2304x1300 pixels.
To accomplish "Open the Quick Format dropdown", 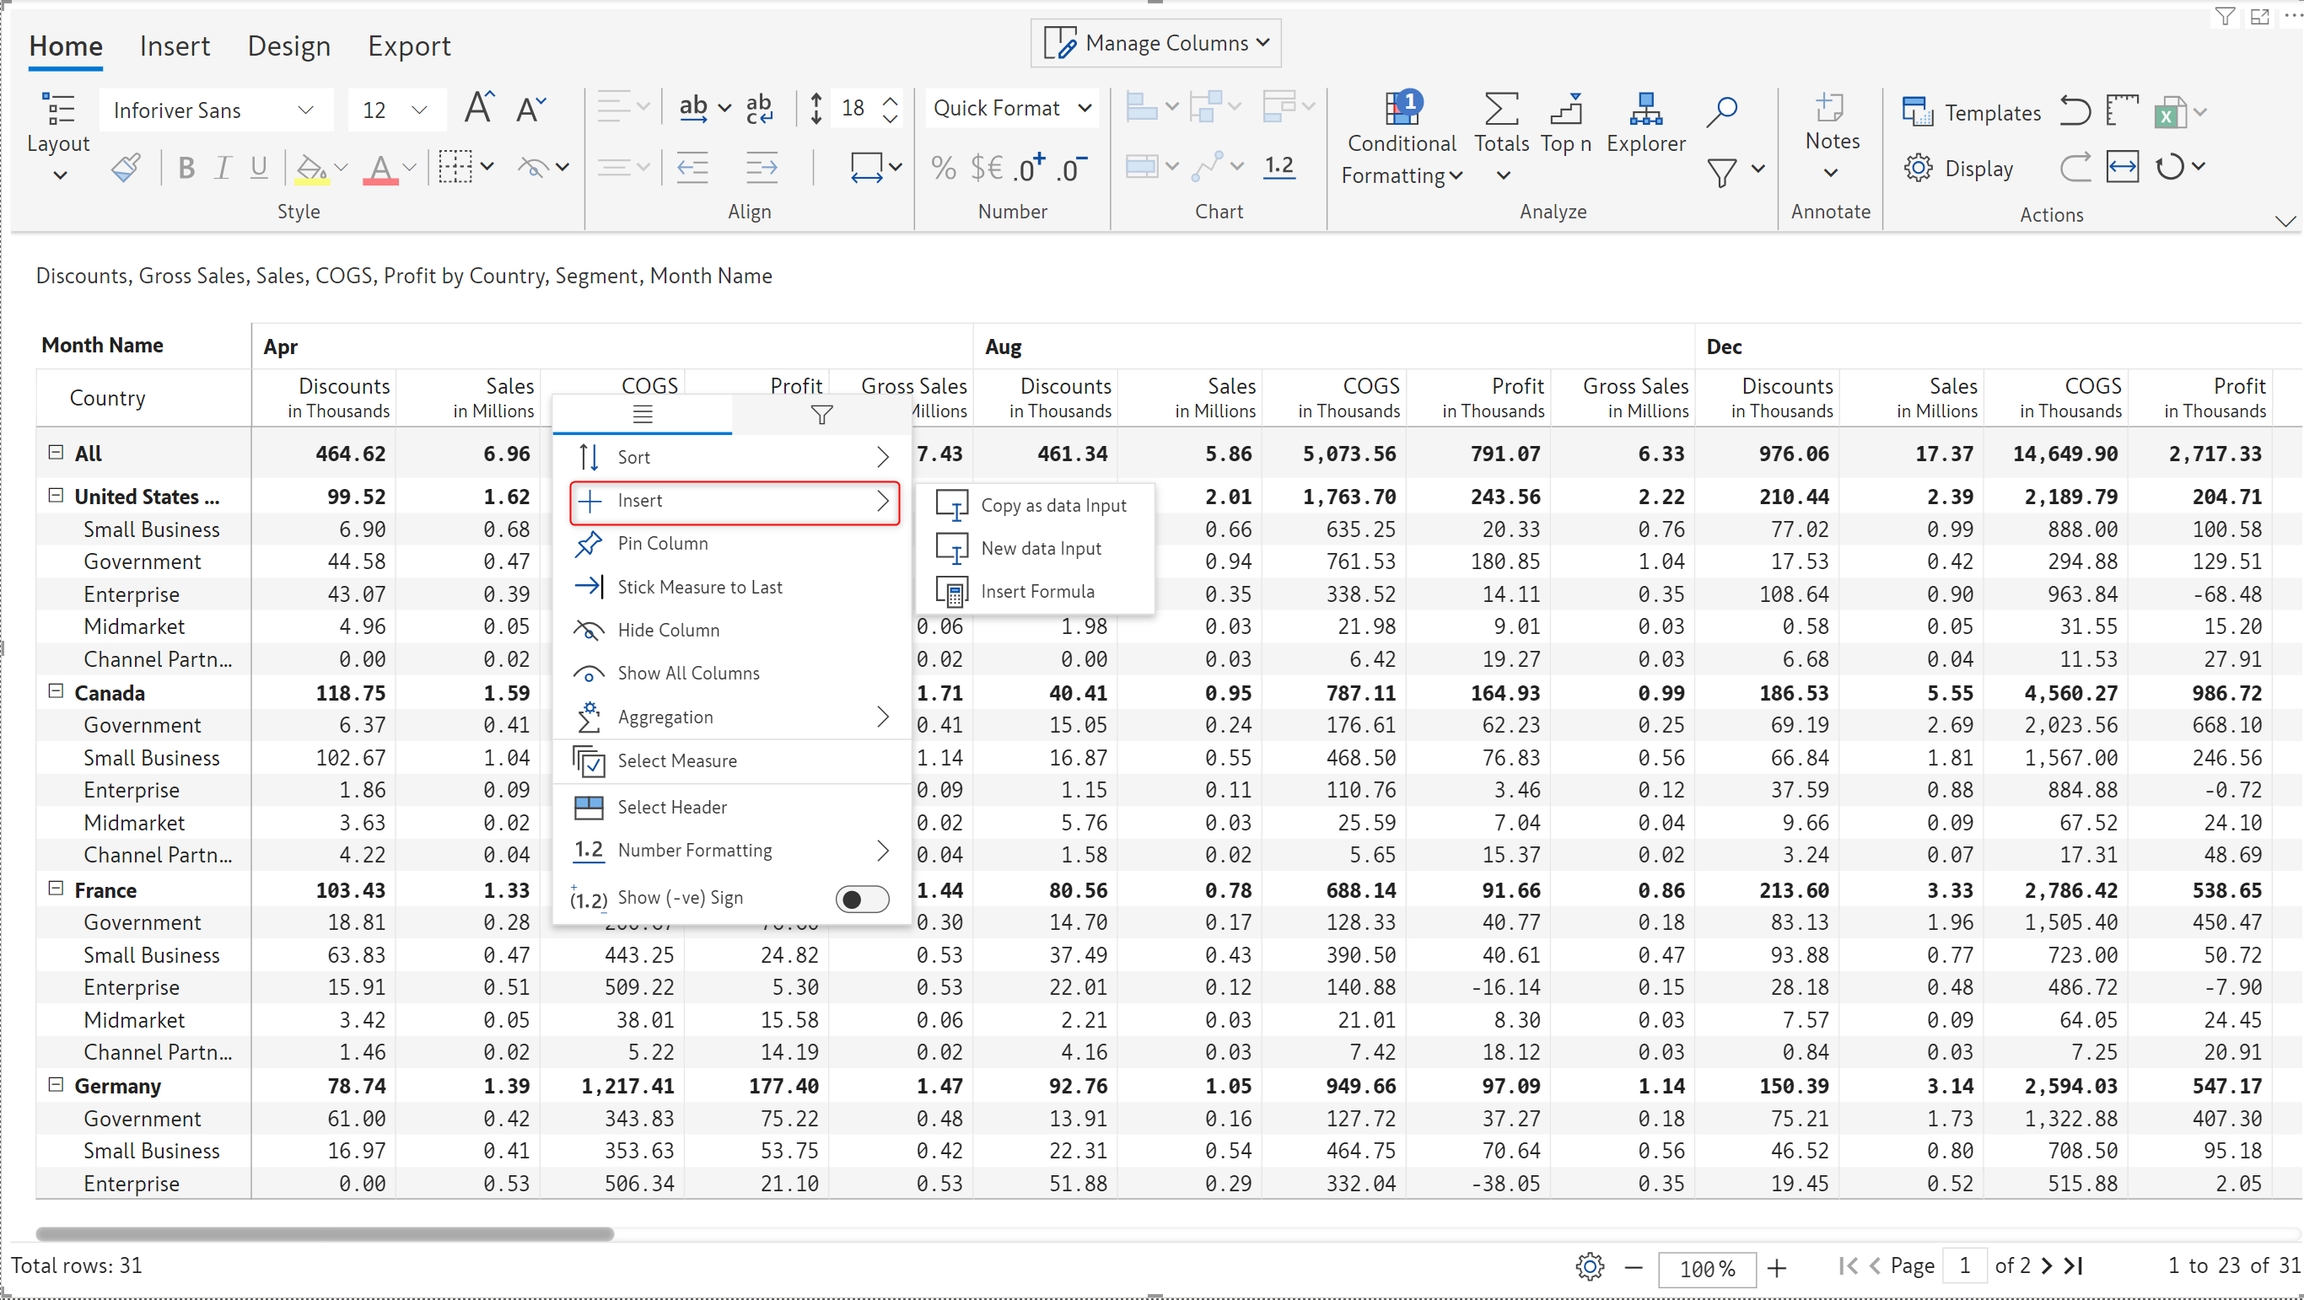I will [x=1011, y=108].
